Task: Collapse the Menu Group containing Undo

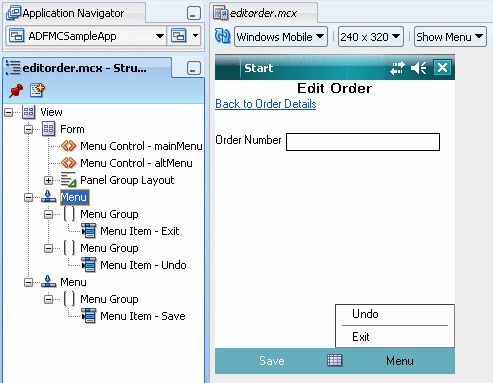Action: [49, 248]
